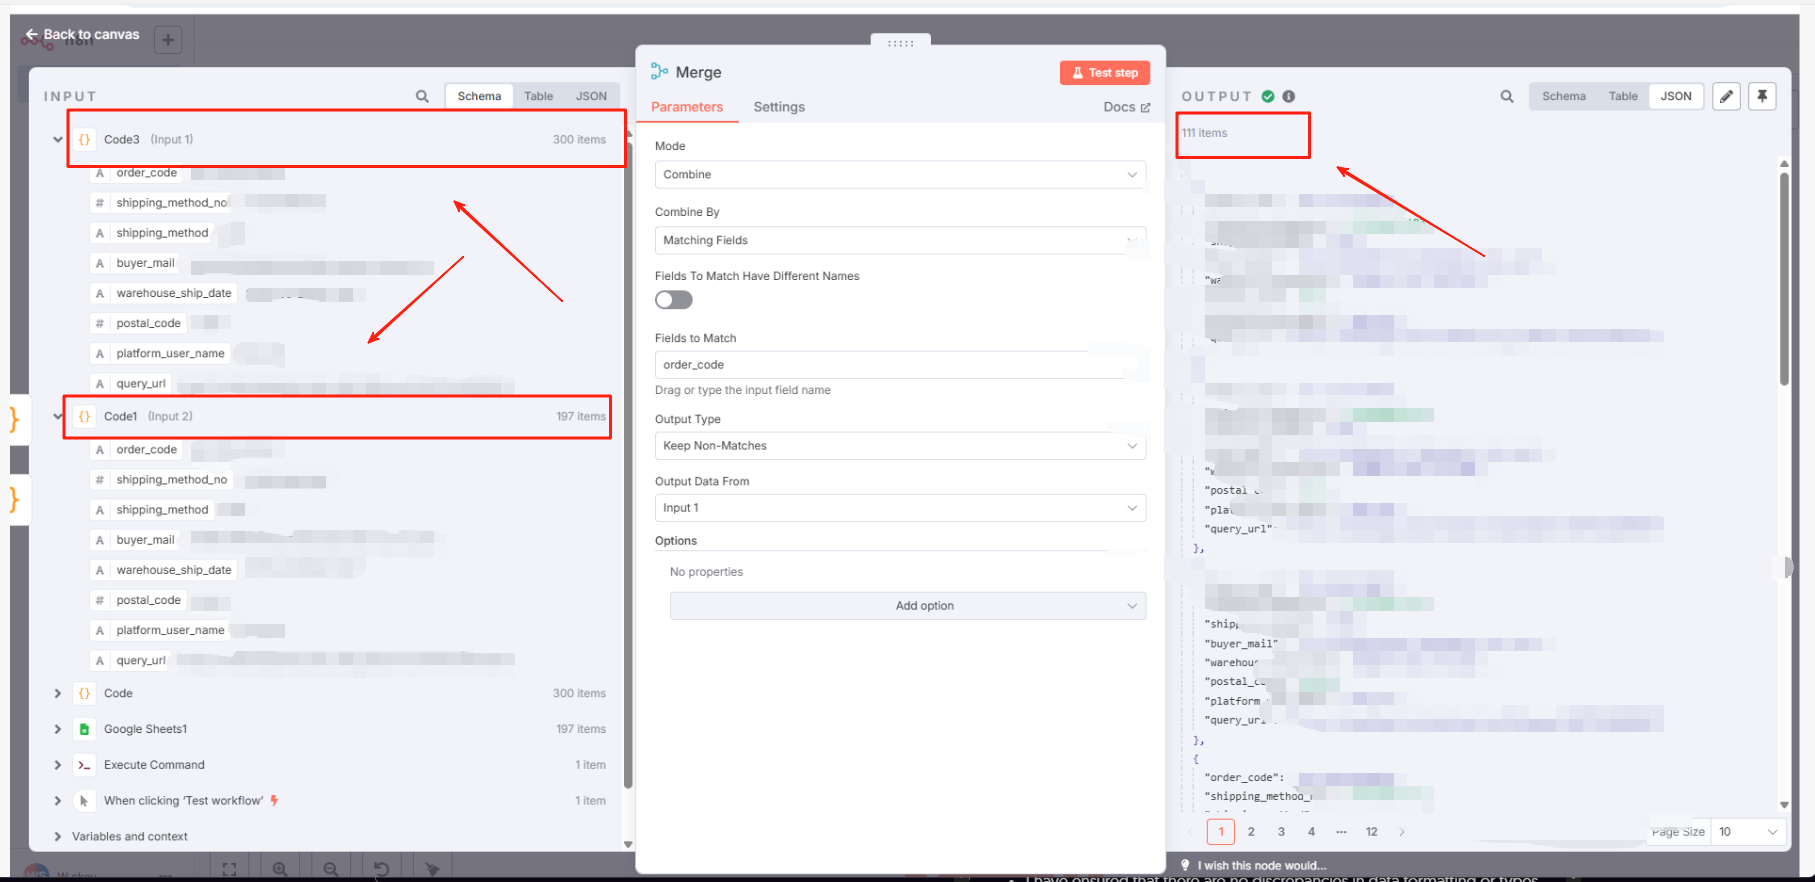1815x882 pixels.
Task: Click the Code node braces icon
Action: pyautogui.click(x=84, y=693)
